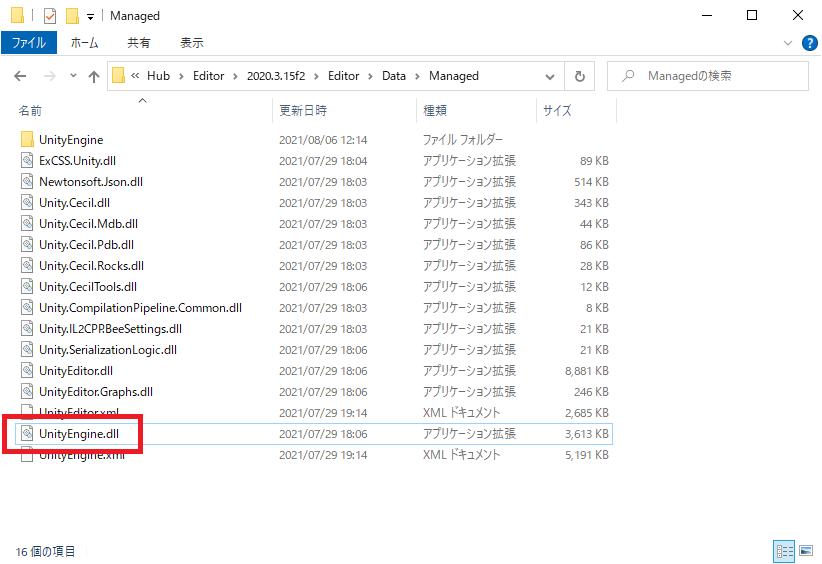Expand the ribbon with the chevron
This screenshot has height=564, width=822.
coord(787,43)
